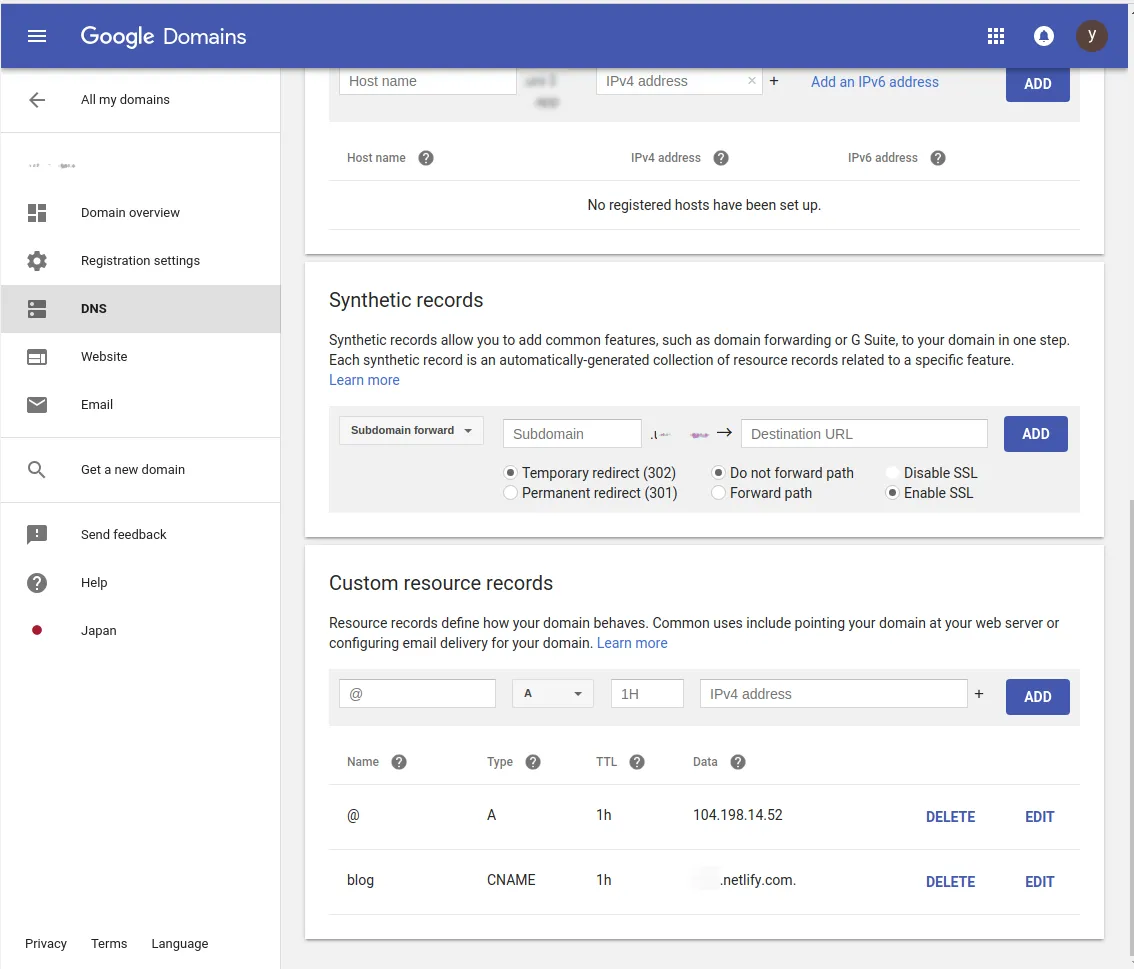Select Disable SSL option
This screenshot has width=1134, height=969.
[892, 472]
